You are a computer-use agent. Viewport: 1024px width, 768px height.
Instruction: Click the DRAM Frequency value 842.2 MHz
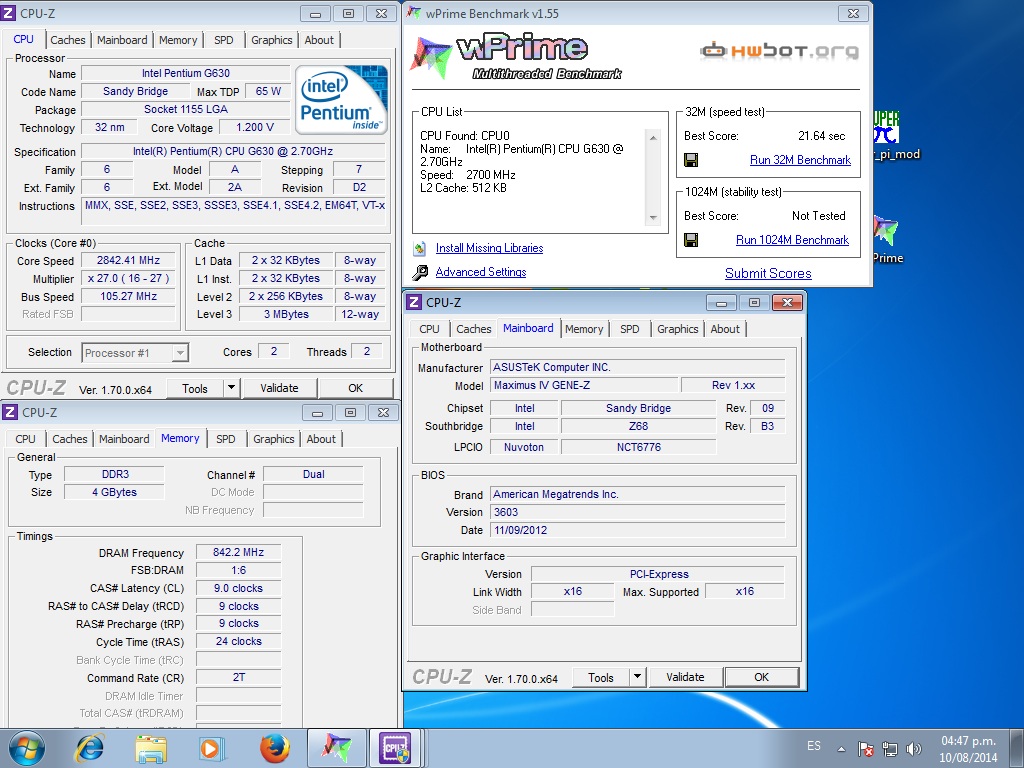(238, 552)
